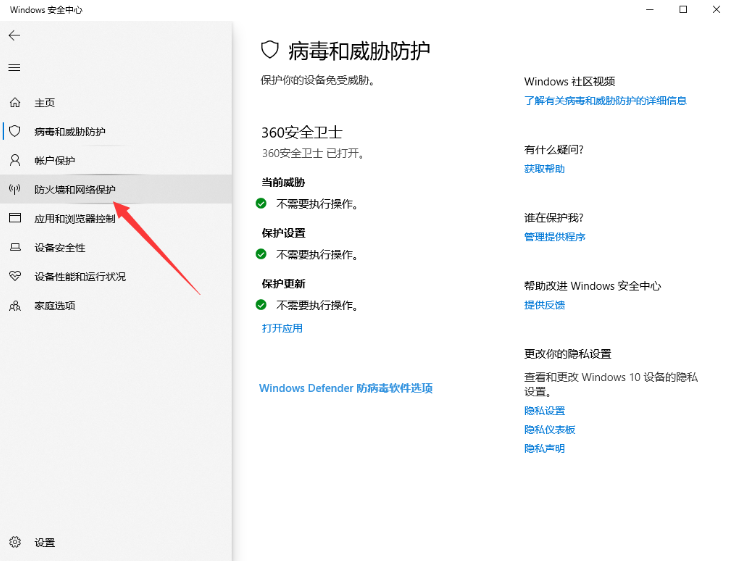
Task: Click the 了解有关病毒和威胁防护的详细信息 link
Action: point(605,101)
